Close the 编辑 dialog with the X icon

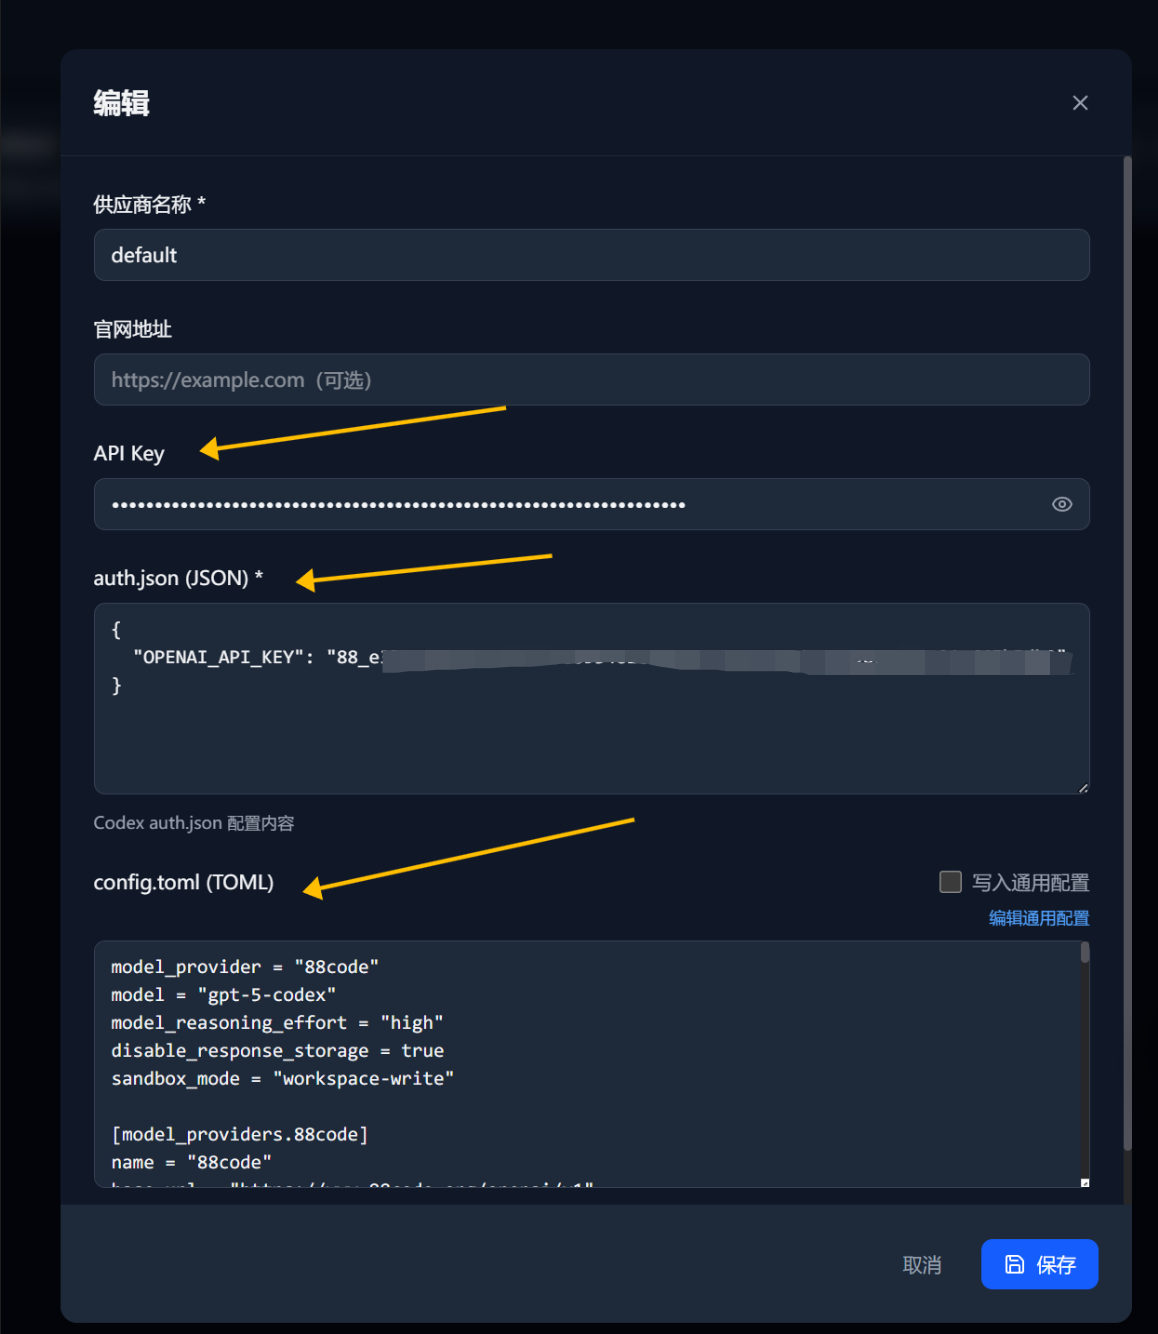1080,103
